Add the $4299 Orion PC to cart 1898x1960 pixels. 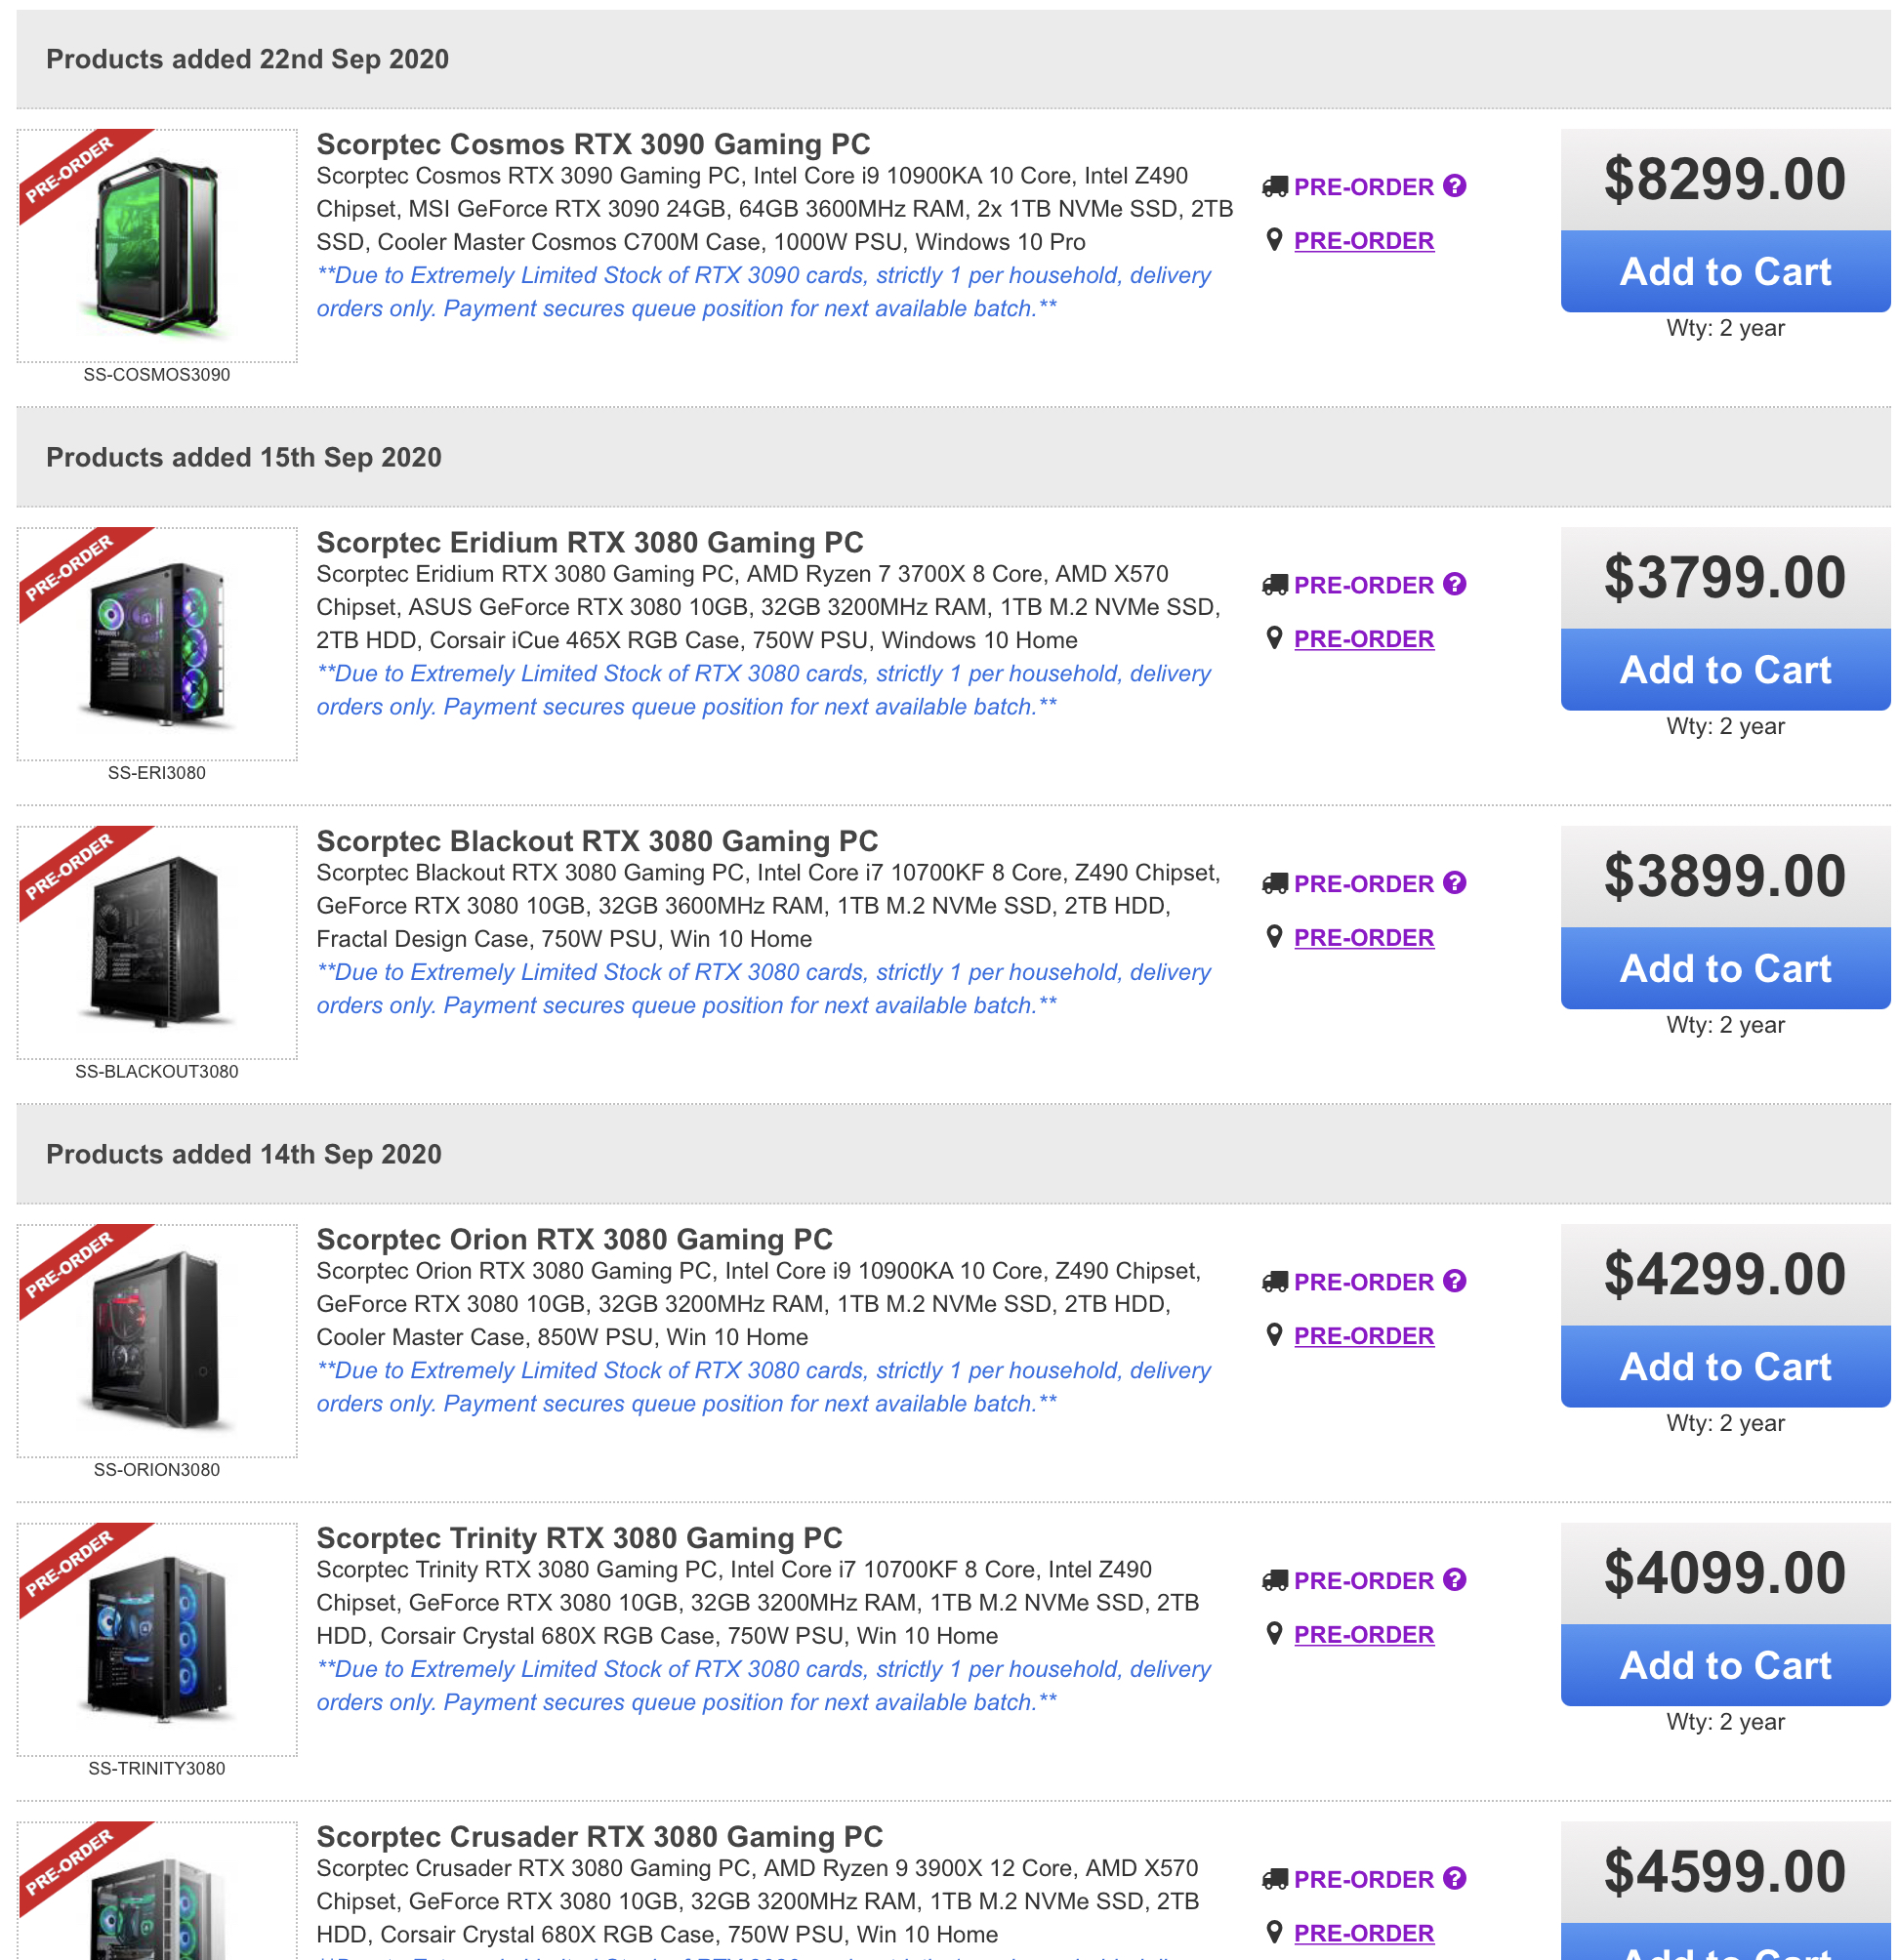pyautogui.click(x=1724, y=1367)
